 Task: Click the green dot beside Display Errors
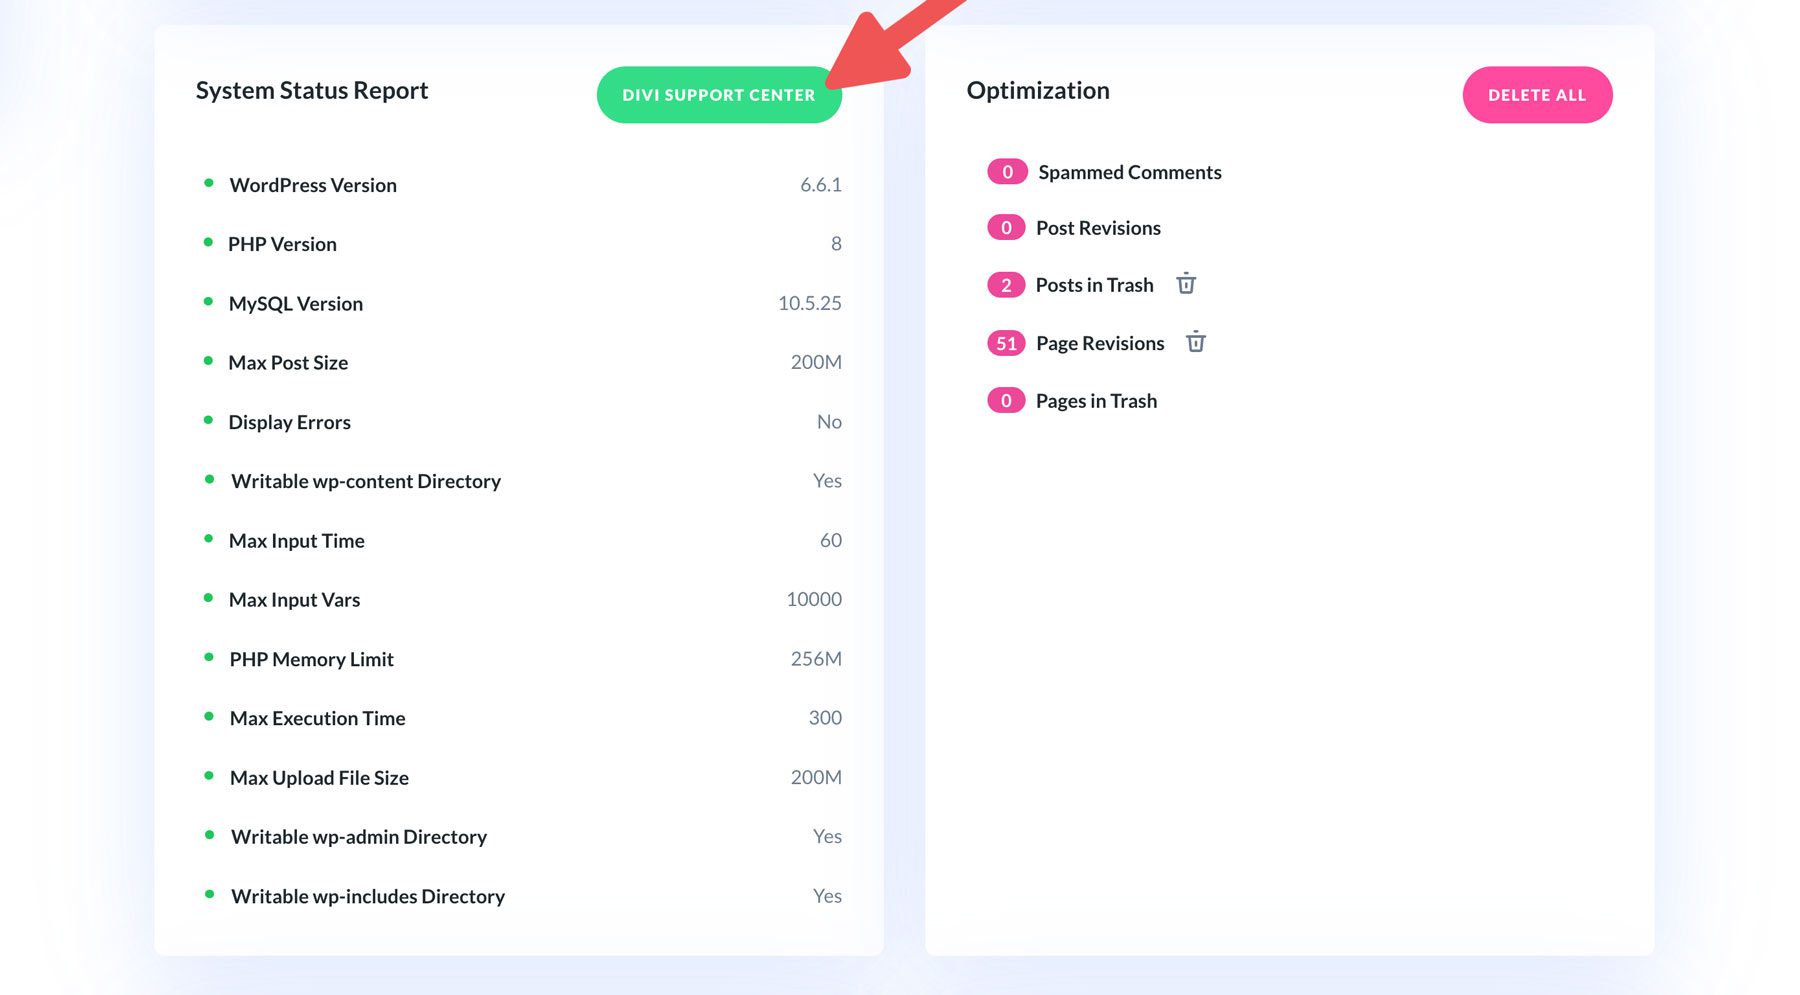point(209,418)
